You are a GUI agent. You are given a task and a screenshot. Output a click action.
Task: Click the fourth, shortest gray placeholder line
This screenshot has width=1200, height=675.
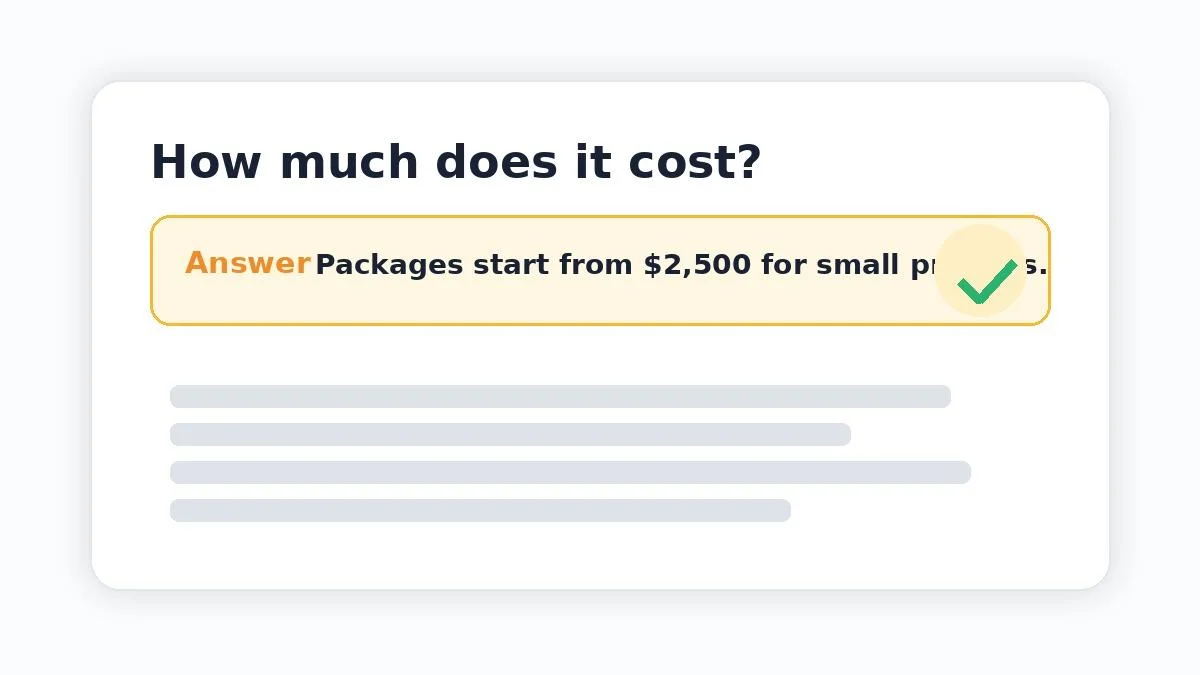tap(480, 510)
